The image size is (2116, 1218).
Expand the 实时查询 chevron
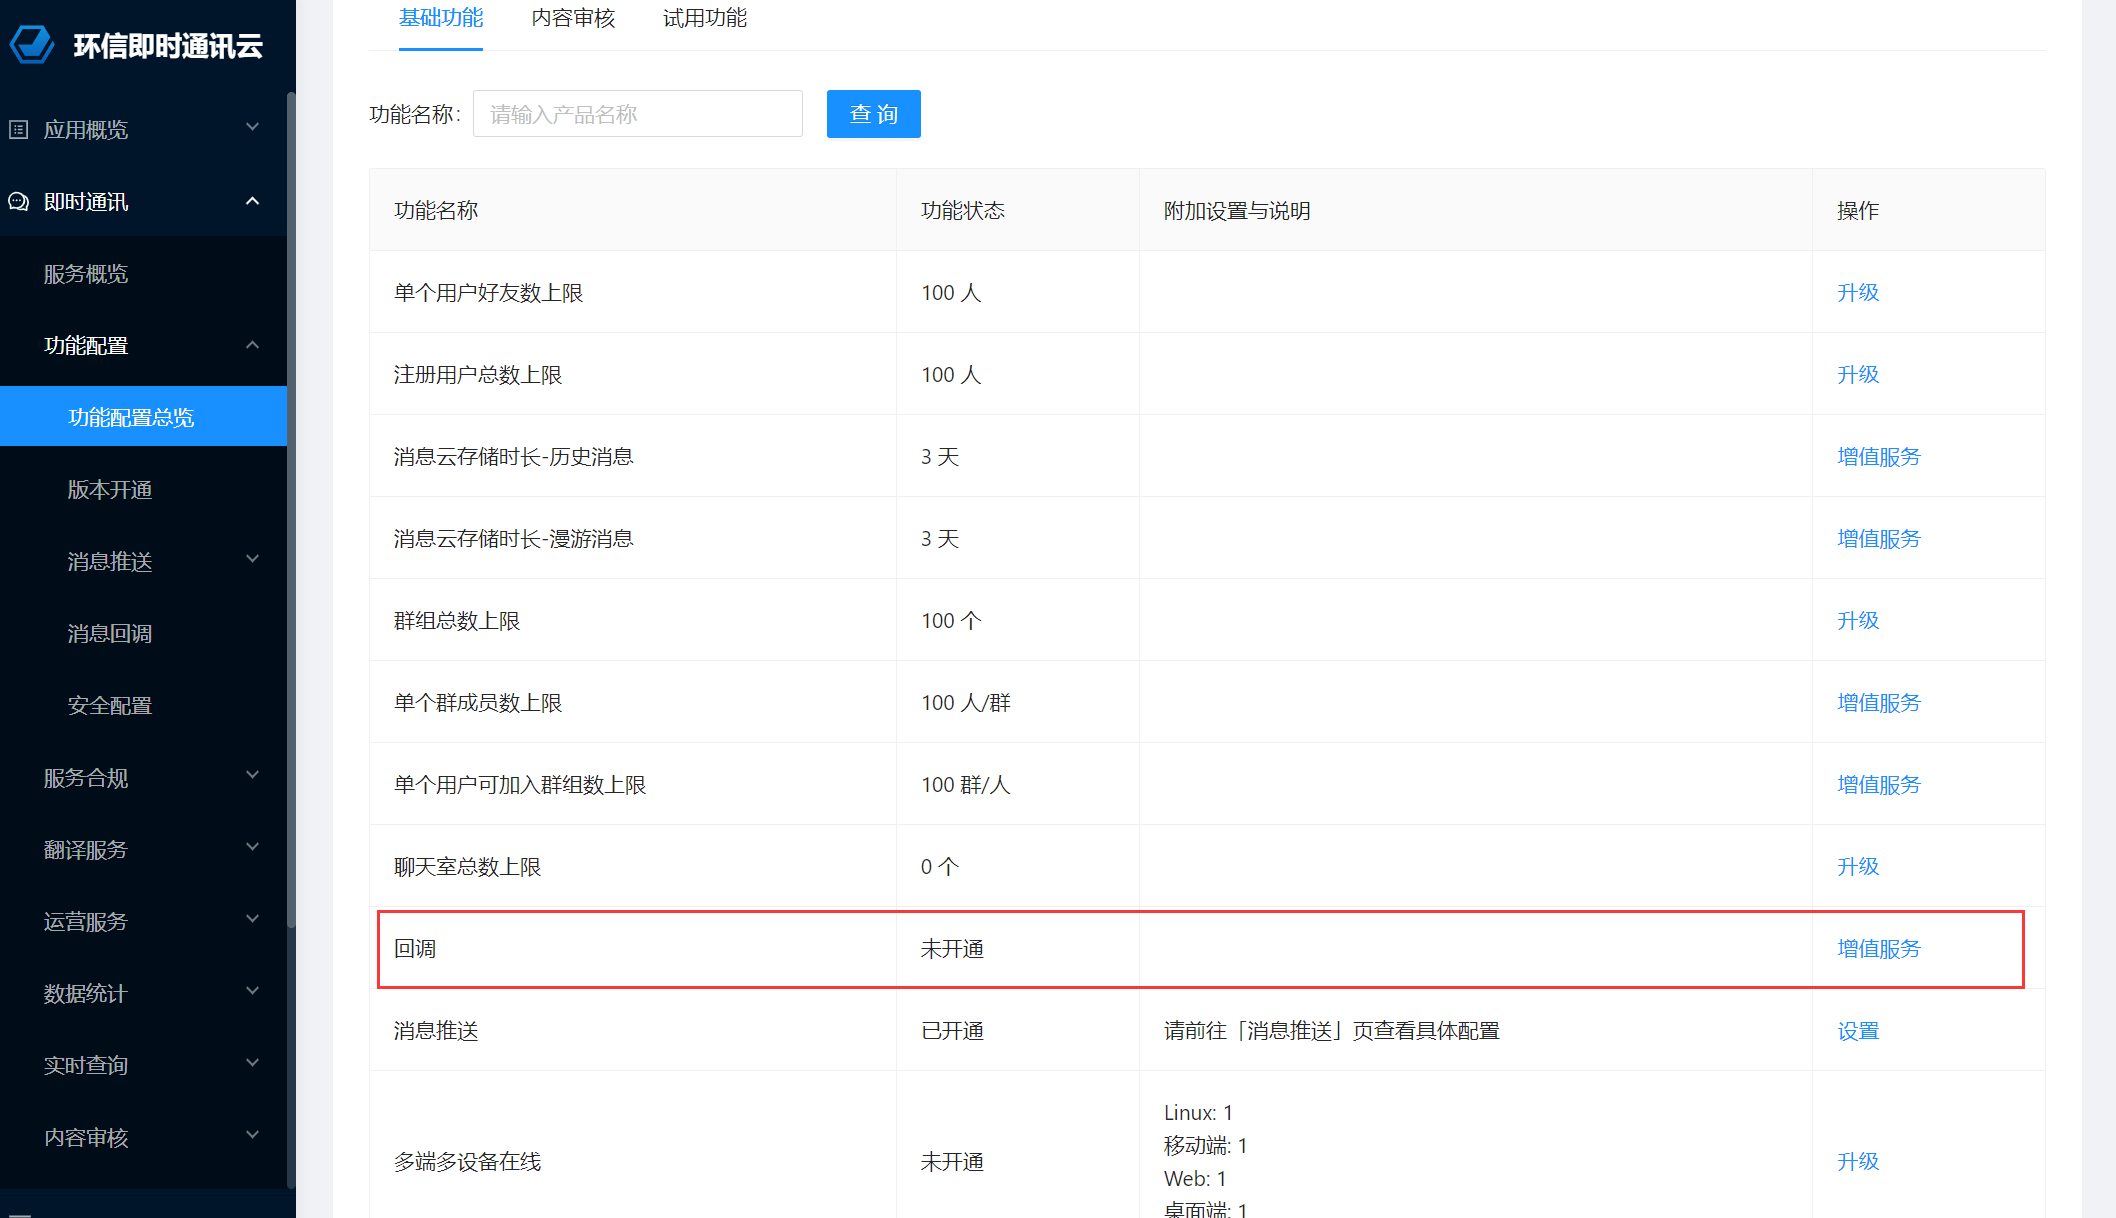(x=252, y=1064)
